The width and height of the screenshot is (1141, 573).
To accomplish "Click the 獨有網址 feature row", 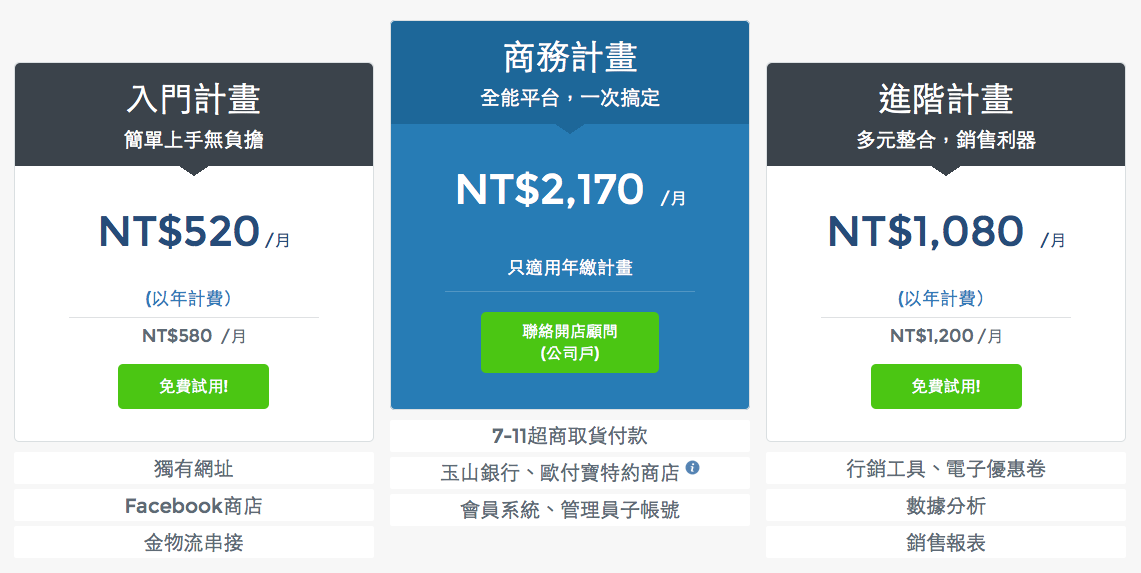I will [194, 468].
